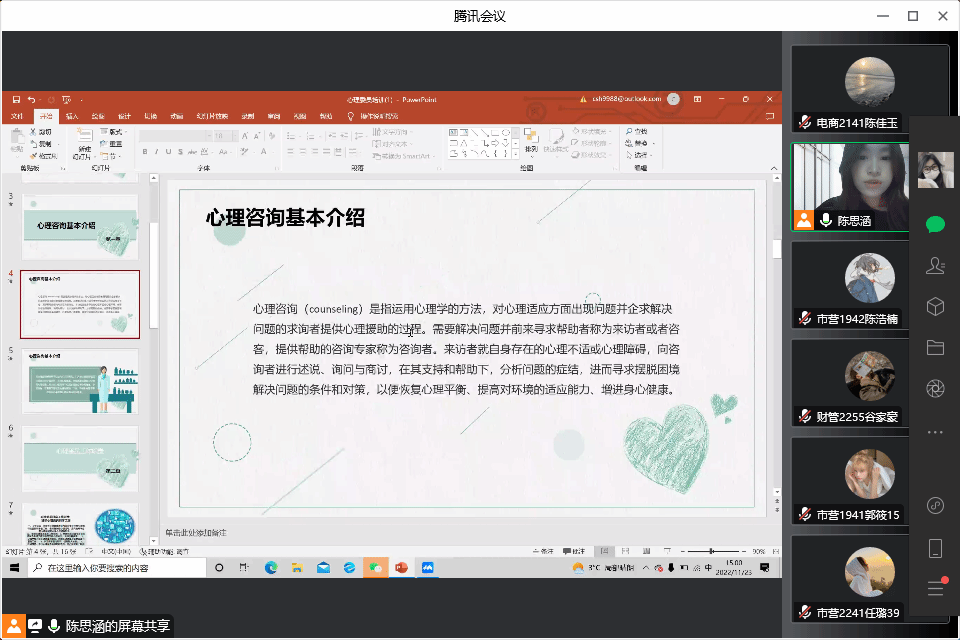Click the PowerPoint icon in Windows taskbar
The width and height of the screenshot is (960, 640).
tap(401, 567)
